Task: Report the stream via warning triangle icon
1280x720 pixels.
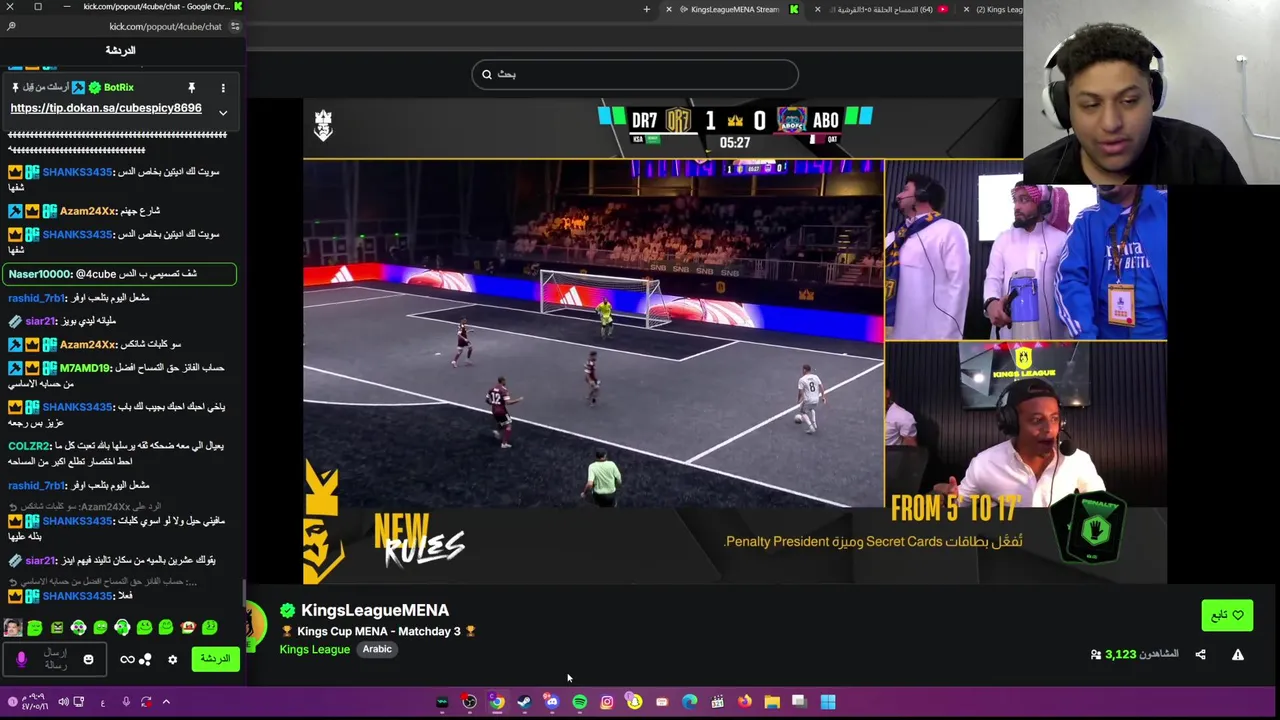Action: point(1237,655)
